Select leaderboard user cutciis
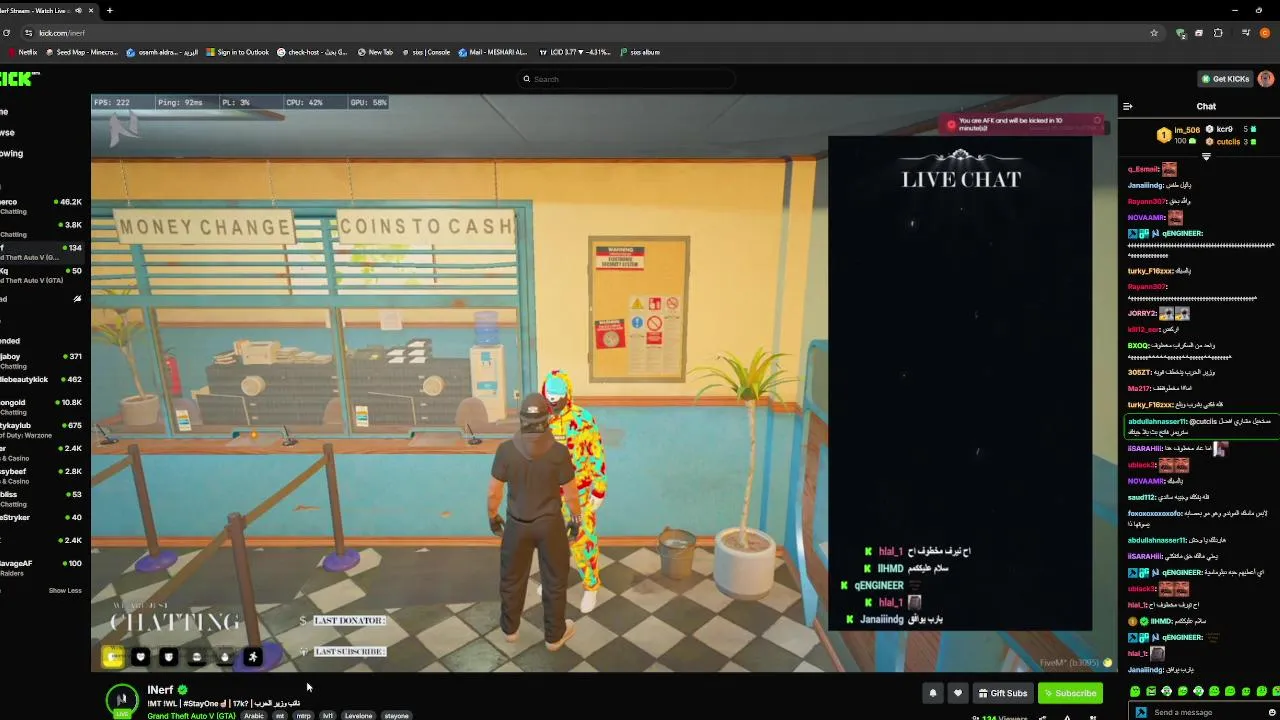This screenshot has width=1280, height=720. point(1223,141)
